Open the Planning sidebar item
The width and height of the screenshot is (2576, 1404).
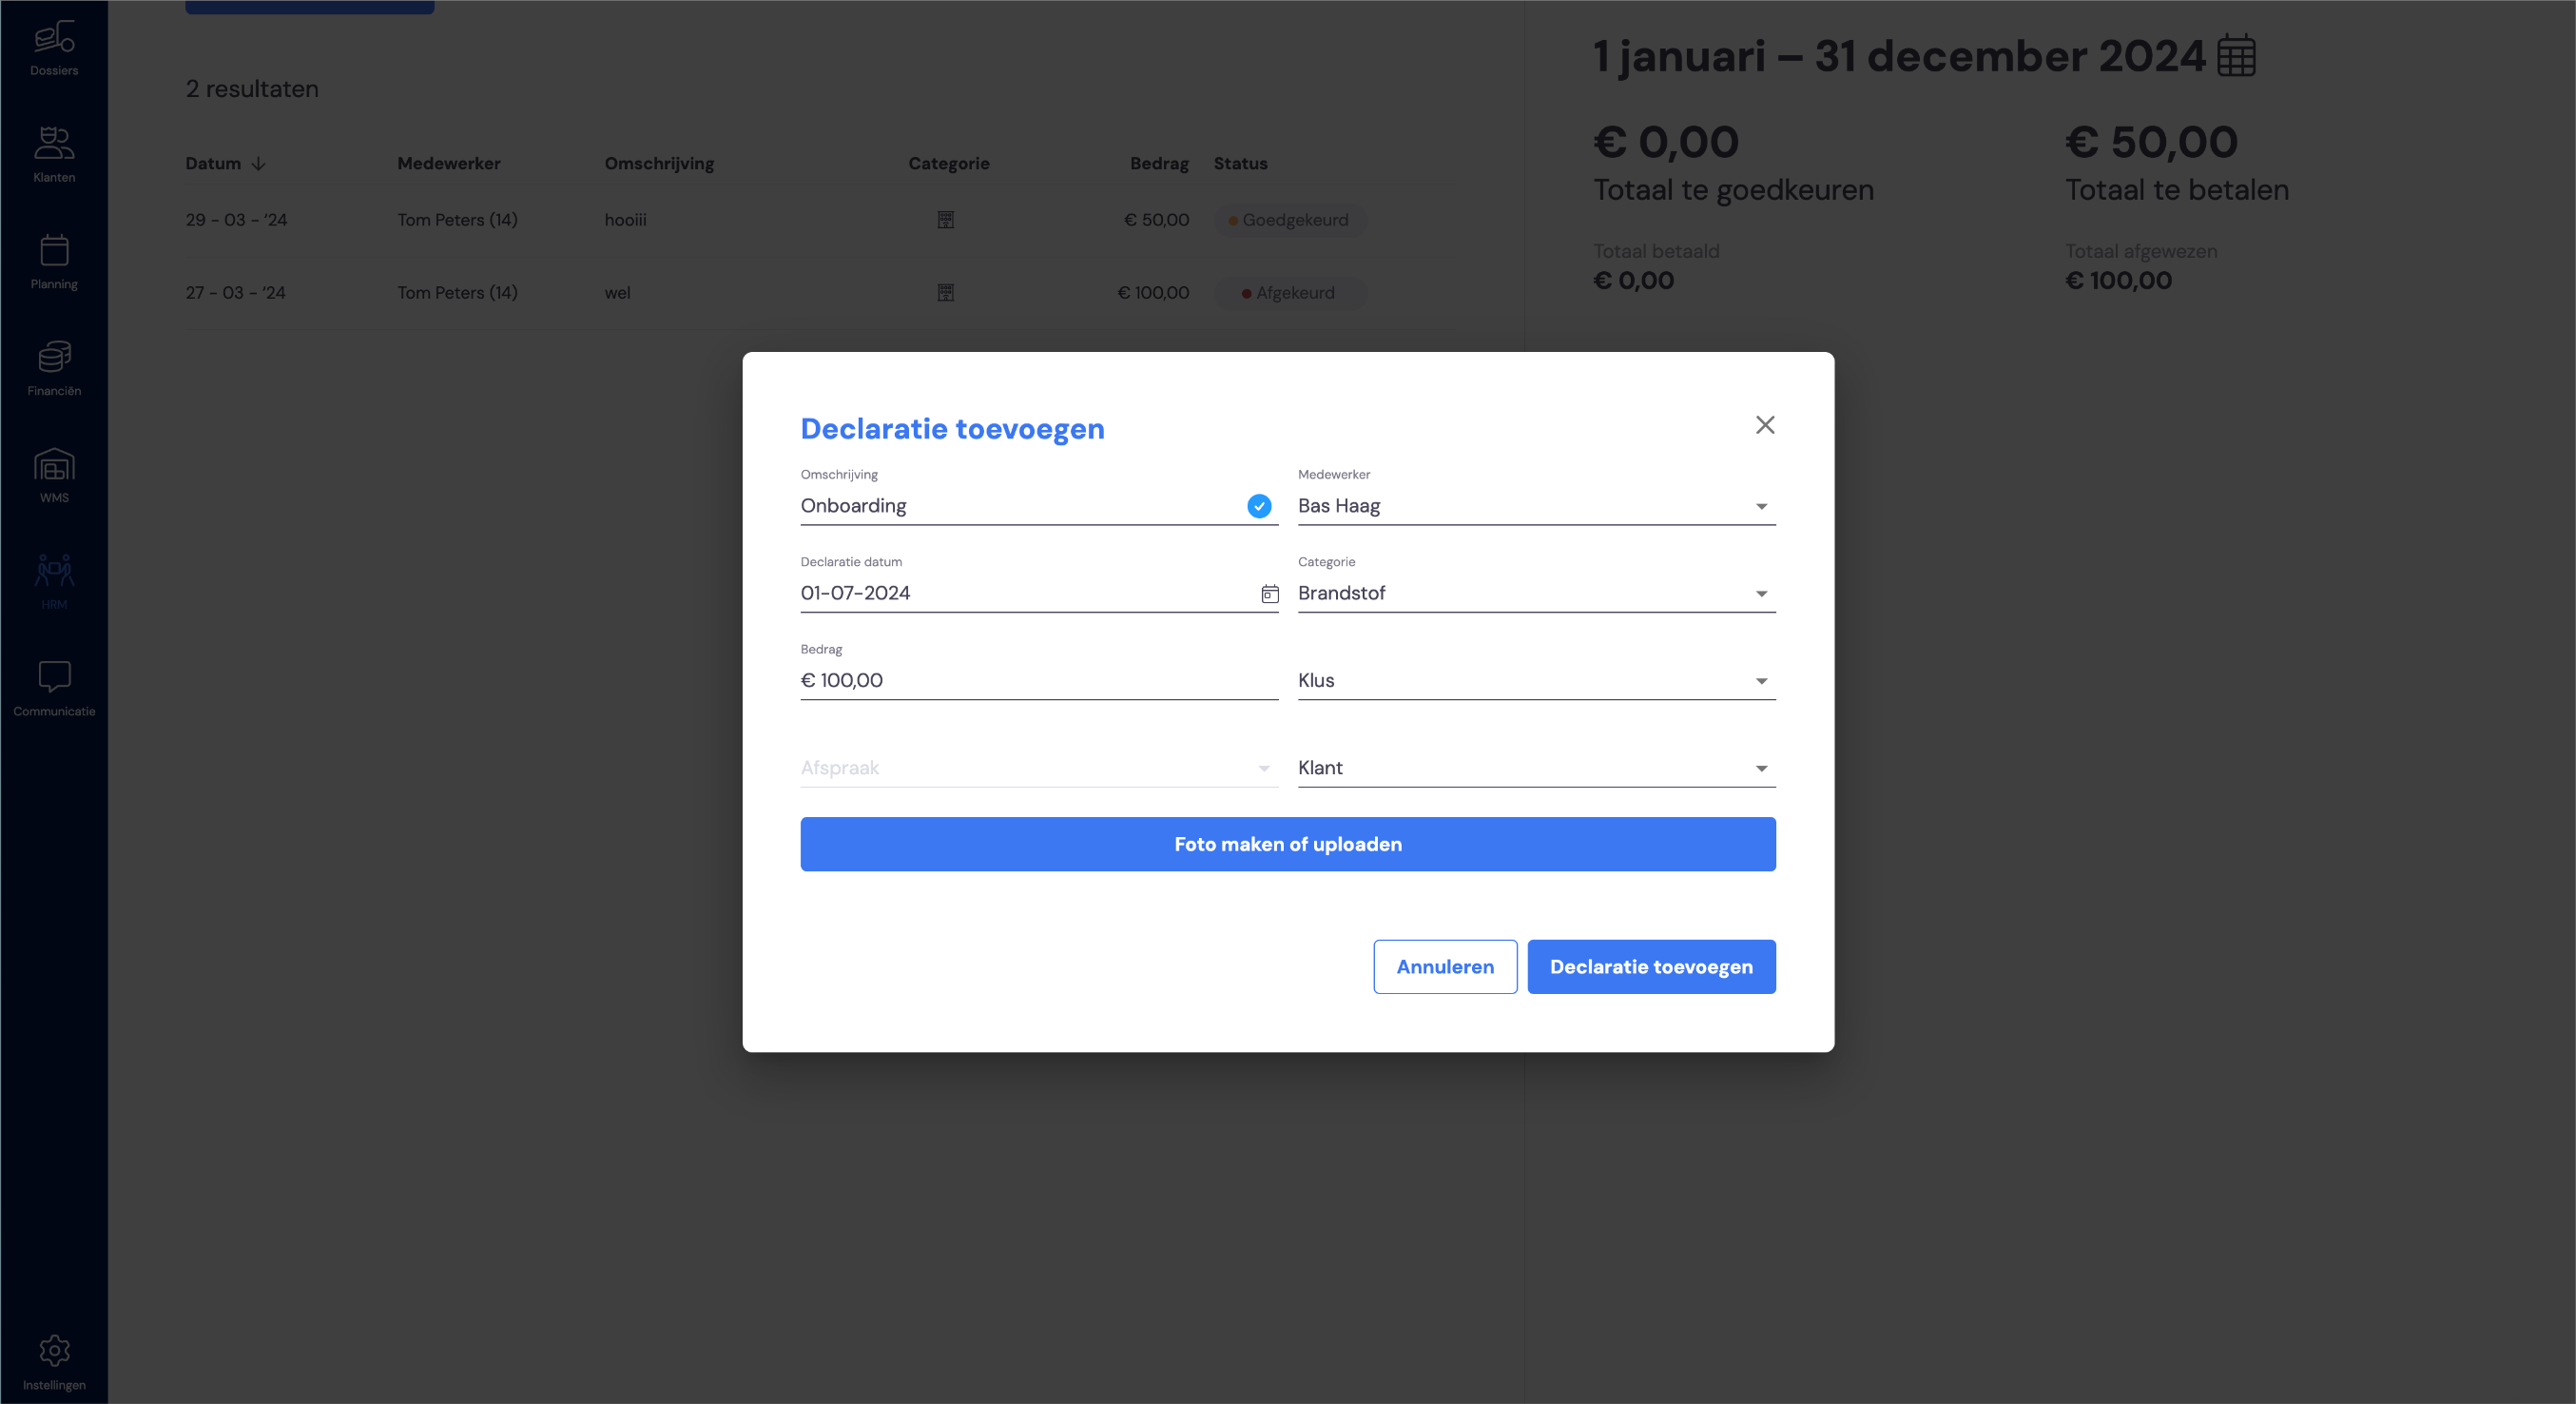54,262
